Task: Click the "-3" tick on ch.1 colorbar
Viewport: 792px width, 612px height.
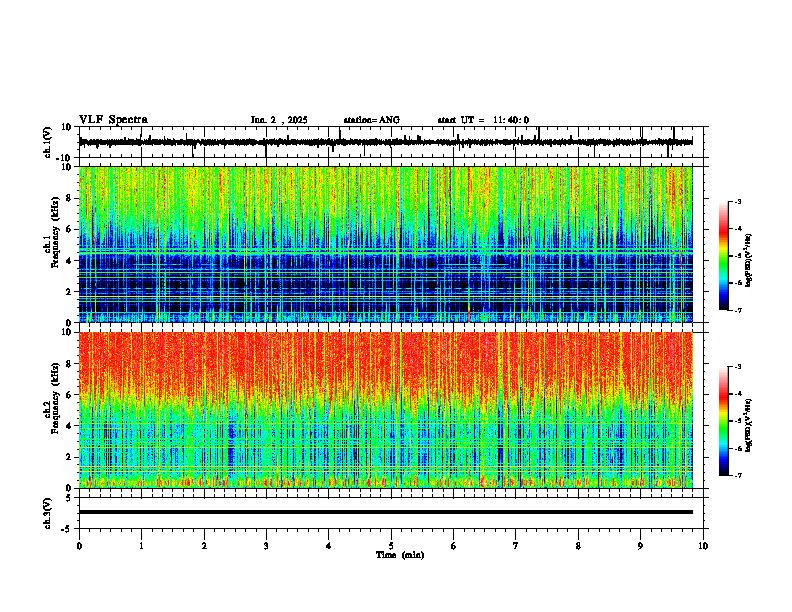Action: pyautogui.click(x=738, y=202)
